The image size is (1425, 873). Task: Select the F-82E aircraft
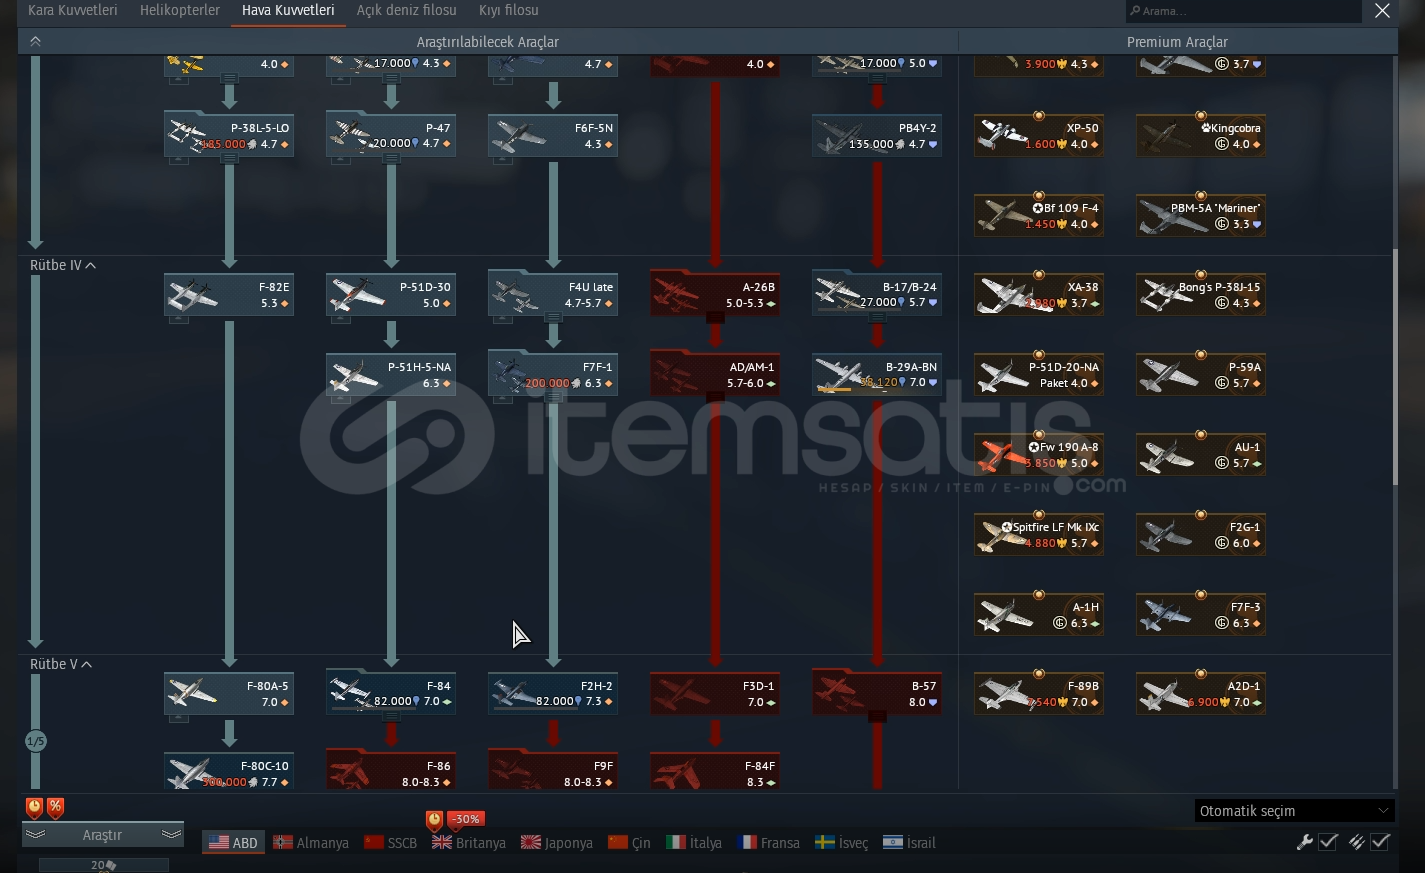pyautogui.click(x=229, y=295)
